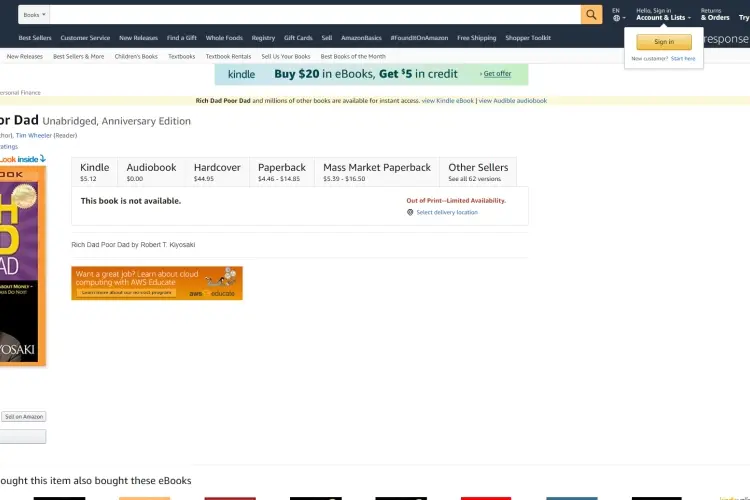This screenshot has width=750, height=500.
Task: Follow view Audible audiobook link
Action: pyautogui.click(x=513, y=101)
